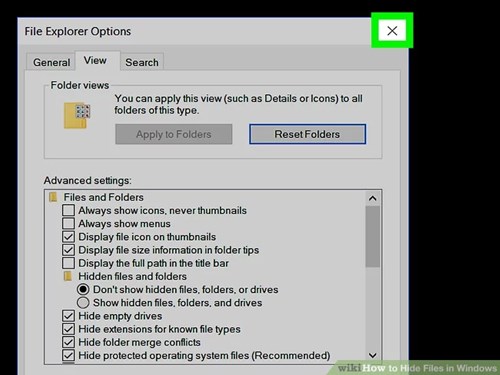The image size is (500, 375).
Task: Click the Advanced settings scrollbar thumb
Action: point(373,236)
